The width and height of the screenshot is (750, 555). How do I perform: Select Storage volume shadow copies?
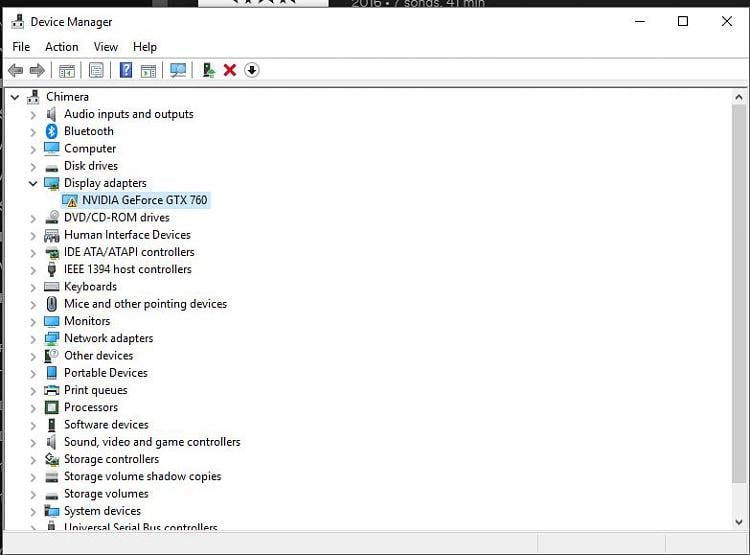143,477
